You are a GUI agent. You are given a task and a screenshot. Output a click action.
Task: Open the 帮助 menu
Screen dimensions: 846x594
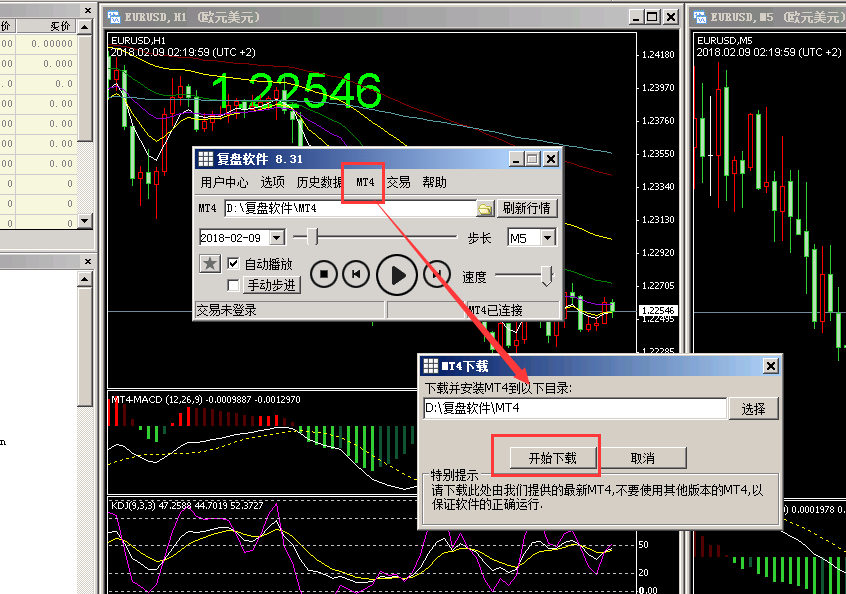(x=434, y=183)
